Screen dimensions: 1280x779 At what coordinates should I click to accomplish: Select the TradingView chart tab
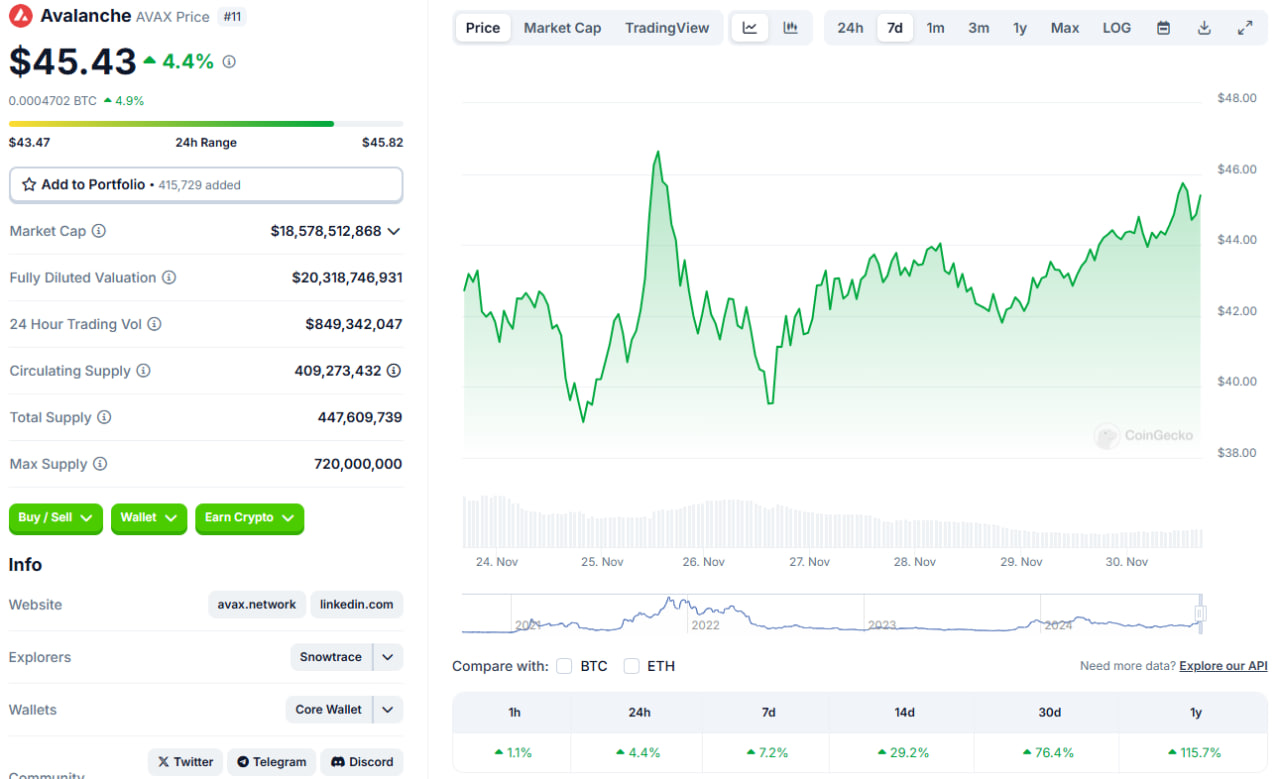(x=667, y=28)
